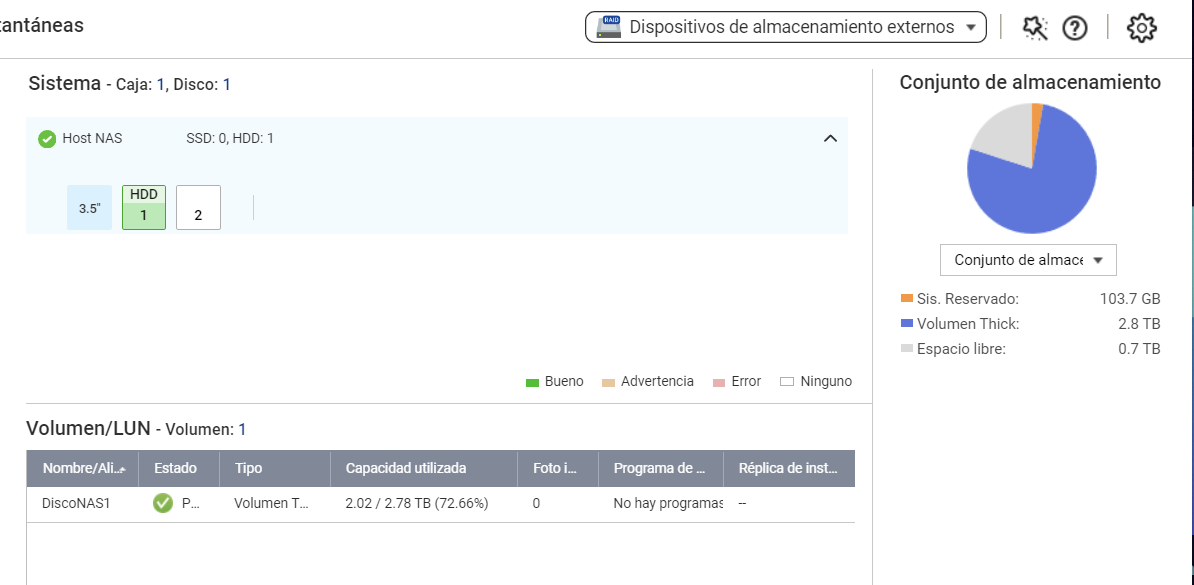Select HDD disk 1 slot
Image resolution: width=1194 pixels, height=585 pixels.
(x=144, y=207)
